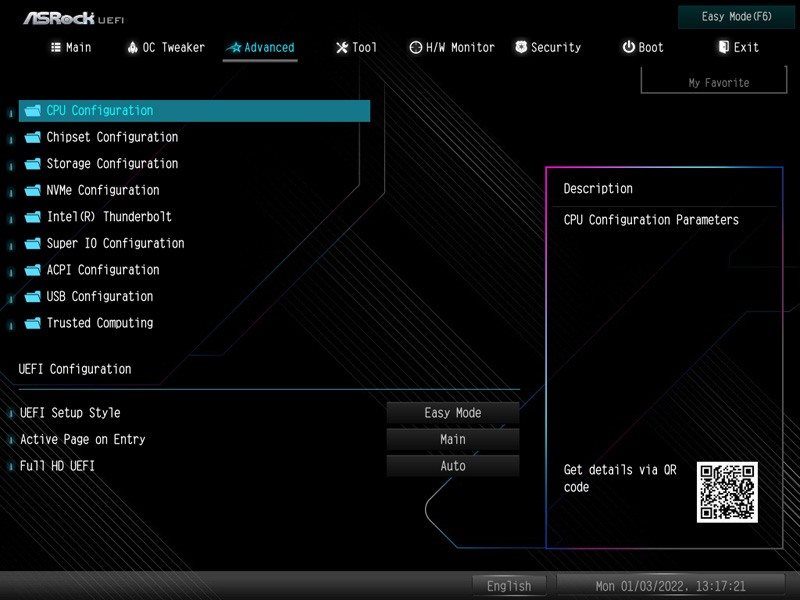800x600 pixels.
Task: Go to the Security tab
Action: [x=548, y=47]
